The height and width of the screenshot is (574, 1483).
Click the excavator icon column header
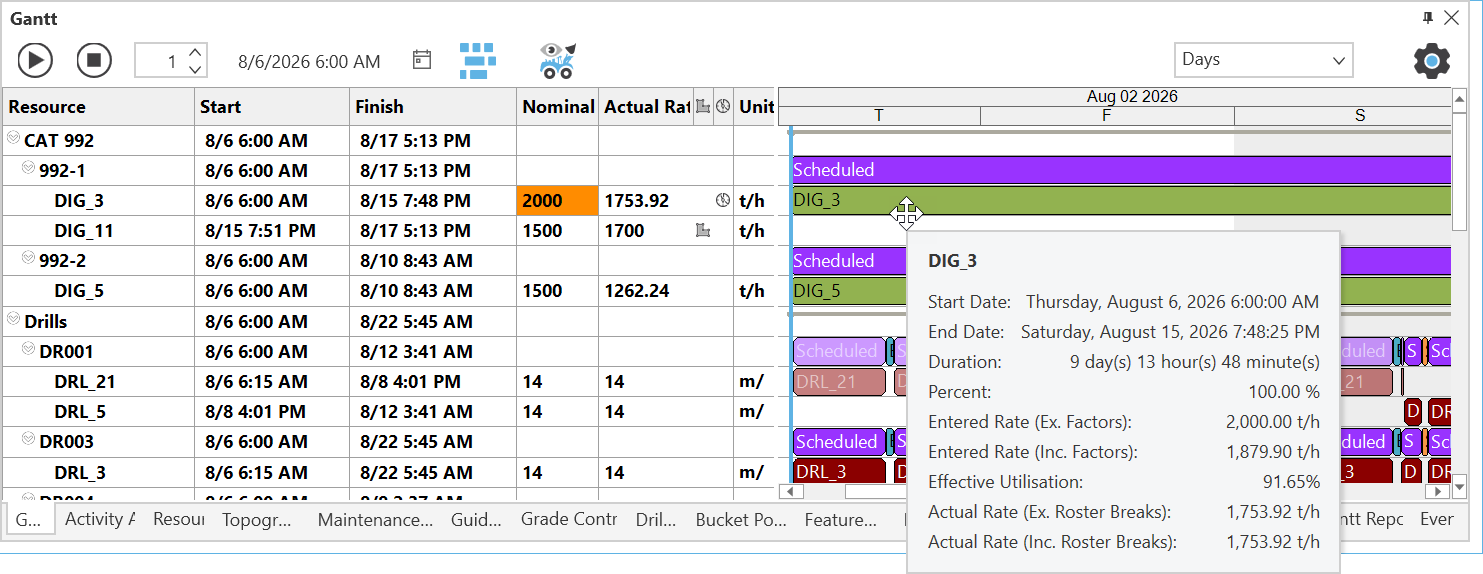[x=703, y=106]
